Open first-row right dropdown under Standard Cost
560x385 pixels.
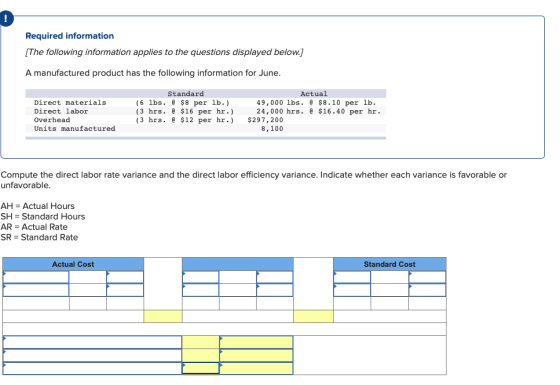click(427, 277)
